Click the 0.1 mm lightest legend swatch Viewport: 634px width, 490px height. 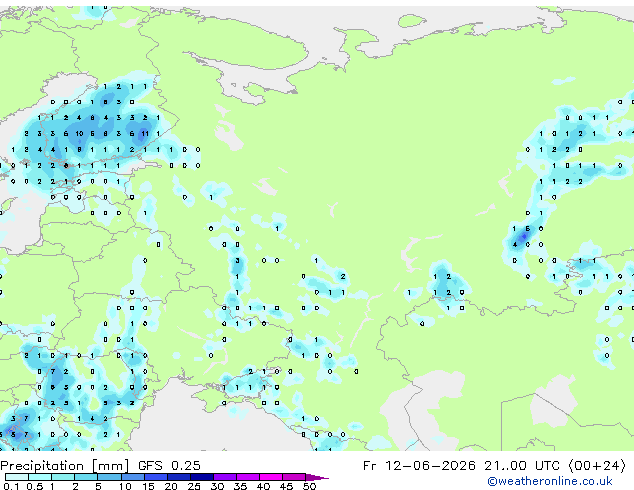17,477
